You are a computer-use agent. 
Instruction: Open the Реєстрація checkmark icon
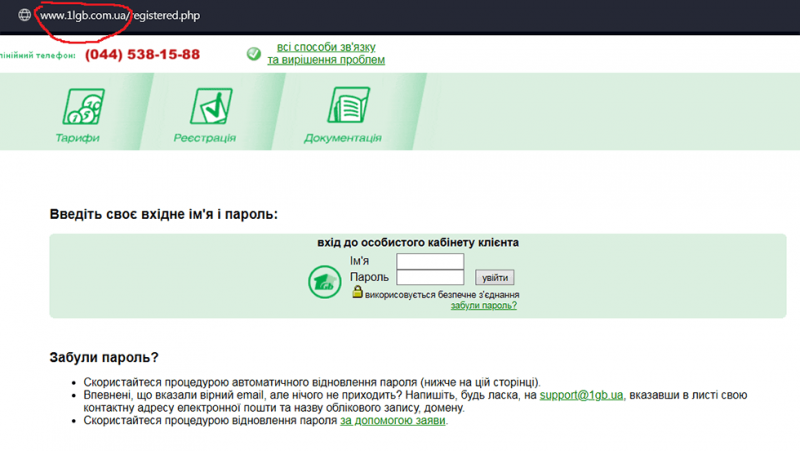(211, 106)
